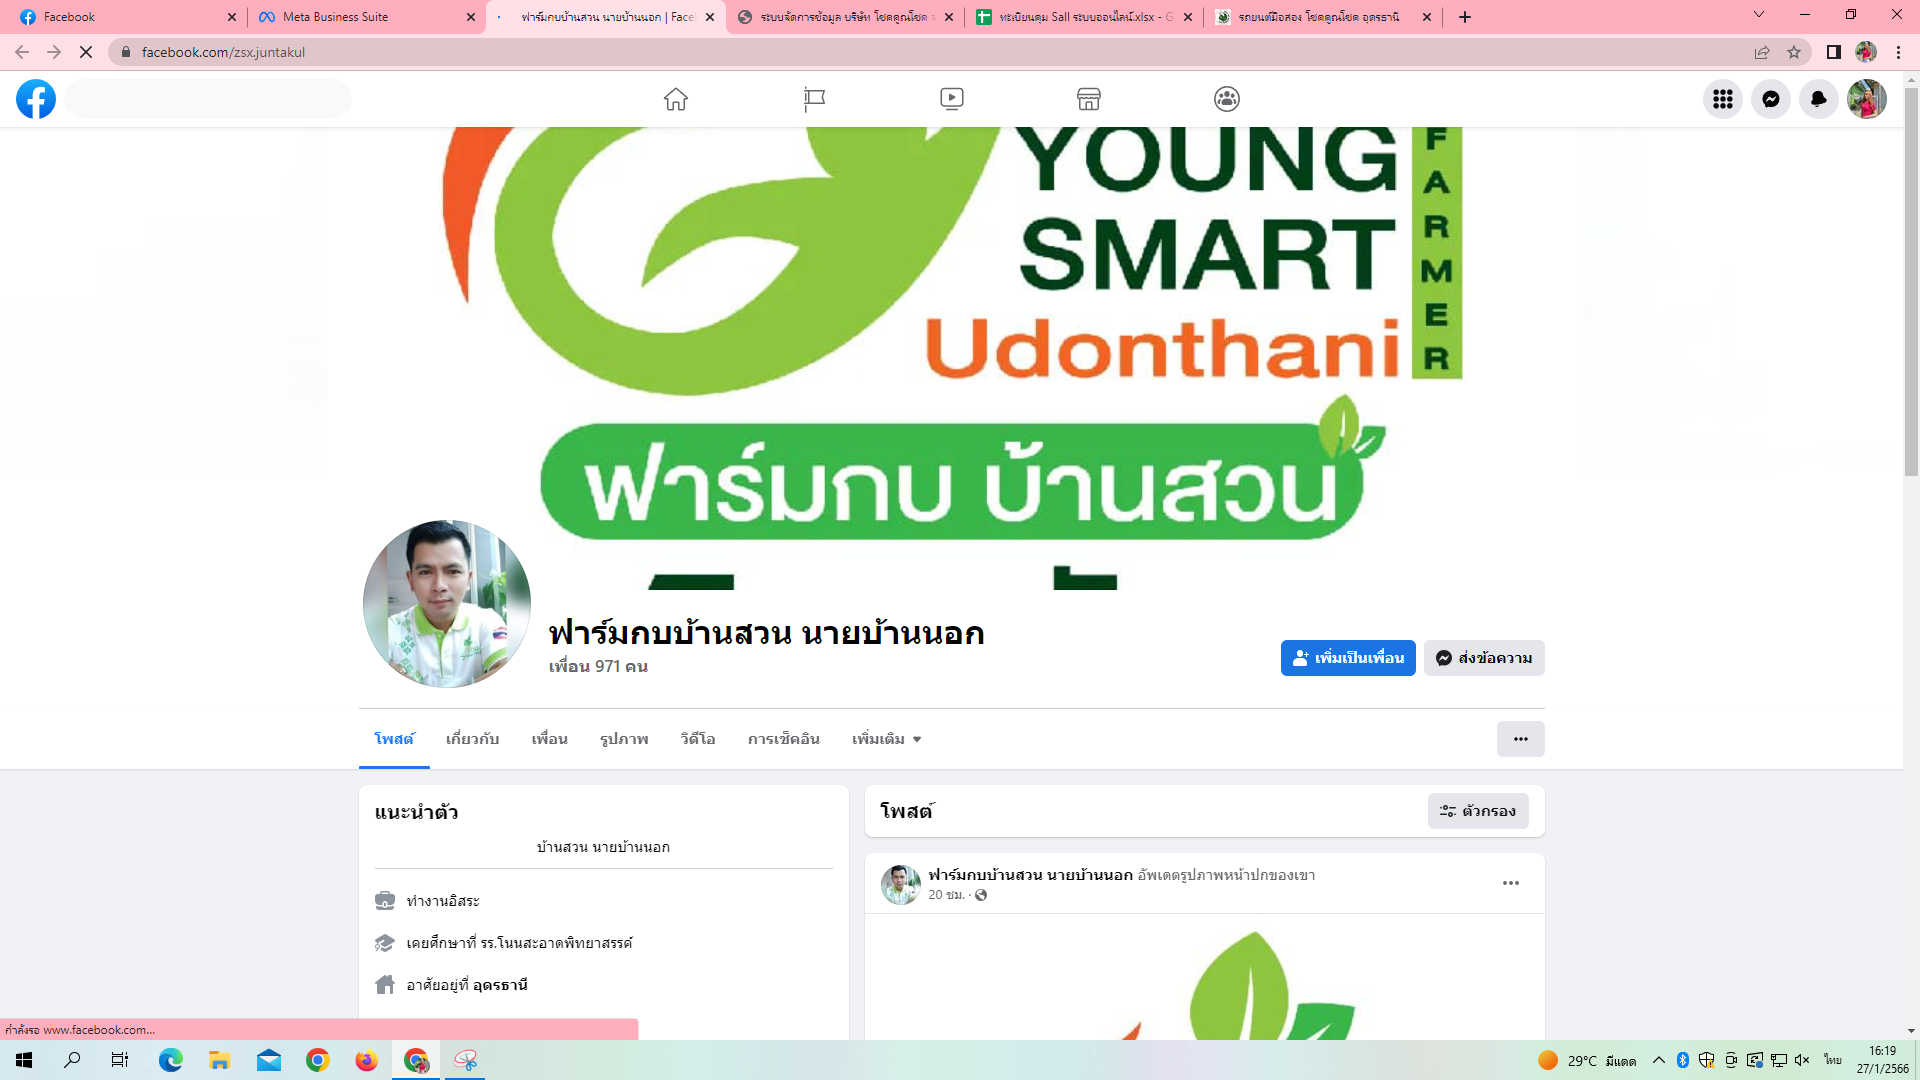The width and height of the screenshot is (1920, 1080).
Task: Open the Marketplace storefront icon
Action: (1089, 99)
